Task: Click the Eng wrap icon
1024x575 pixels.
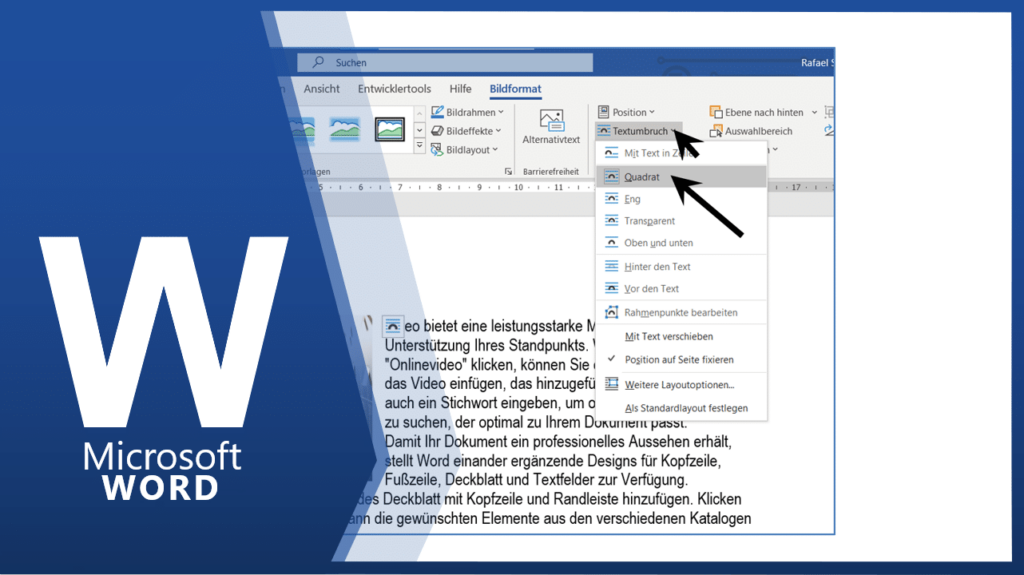Action: tap(611, 199)
